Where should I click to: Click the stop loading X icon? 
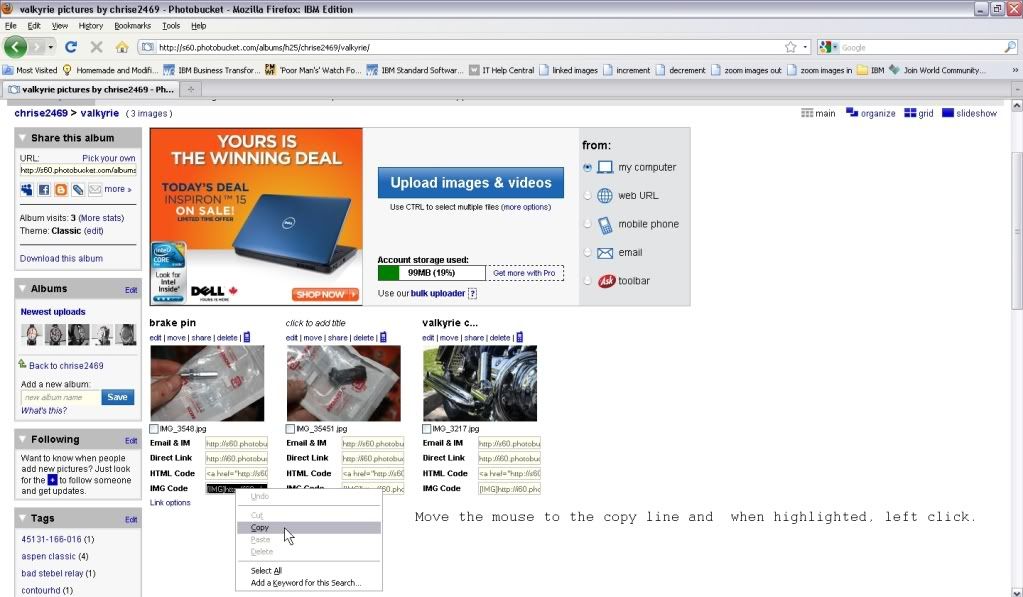[97, 47]
